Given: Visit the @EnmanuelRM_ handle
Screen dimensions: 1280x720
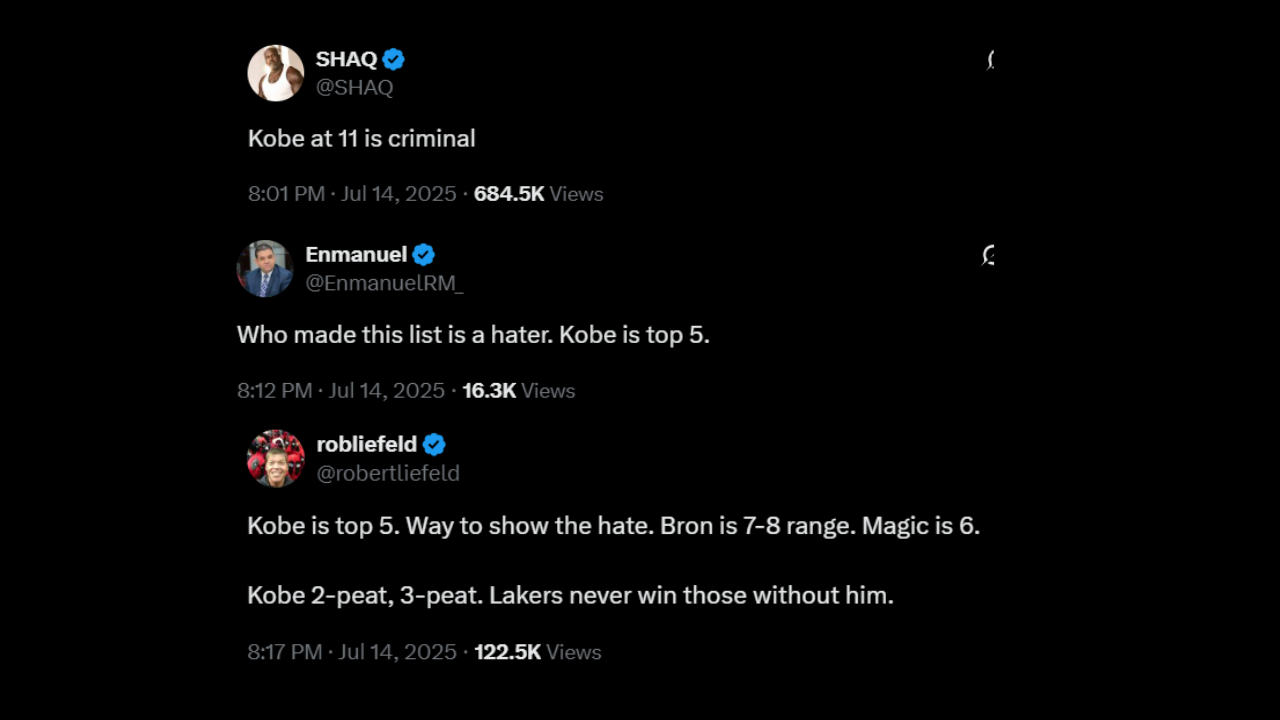Looking at the screenshot, I should tap(384, 283).
